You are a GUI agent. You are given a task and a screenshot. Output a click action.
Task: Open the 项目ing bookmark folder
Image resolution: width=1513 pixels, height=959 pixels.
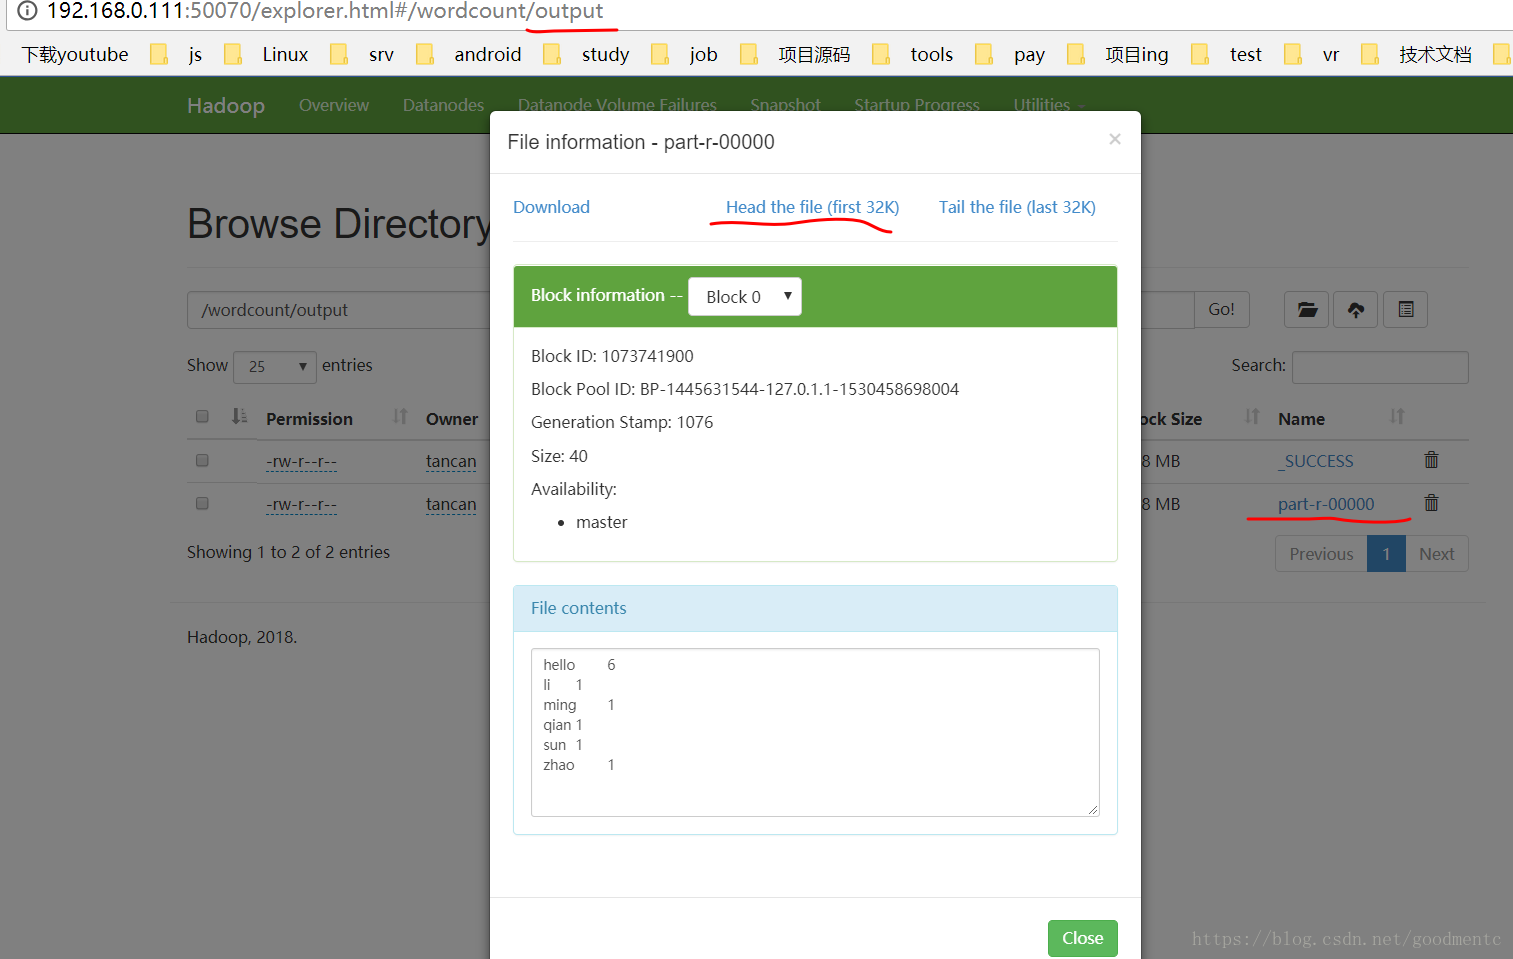[x=1118, y=54]
